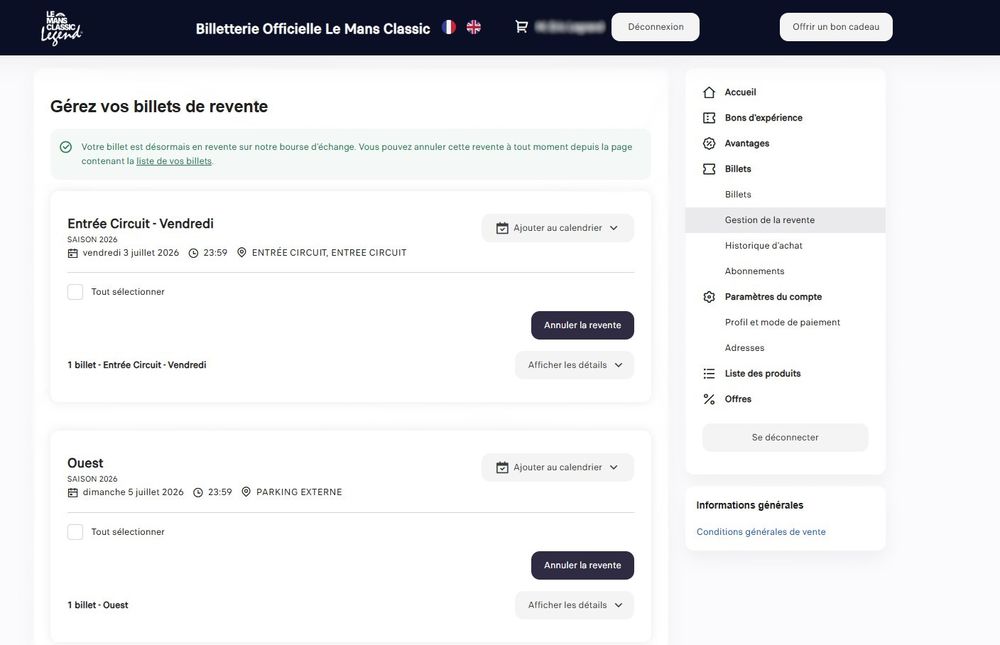Cancel resale of Ouest ticket
Screen dimensions: 1000x645
(x=582, y=565)
